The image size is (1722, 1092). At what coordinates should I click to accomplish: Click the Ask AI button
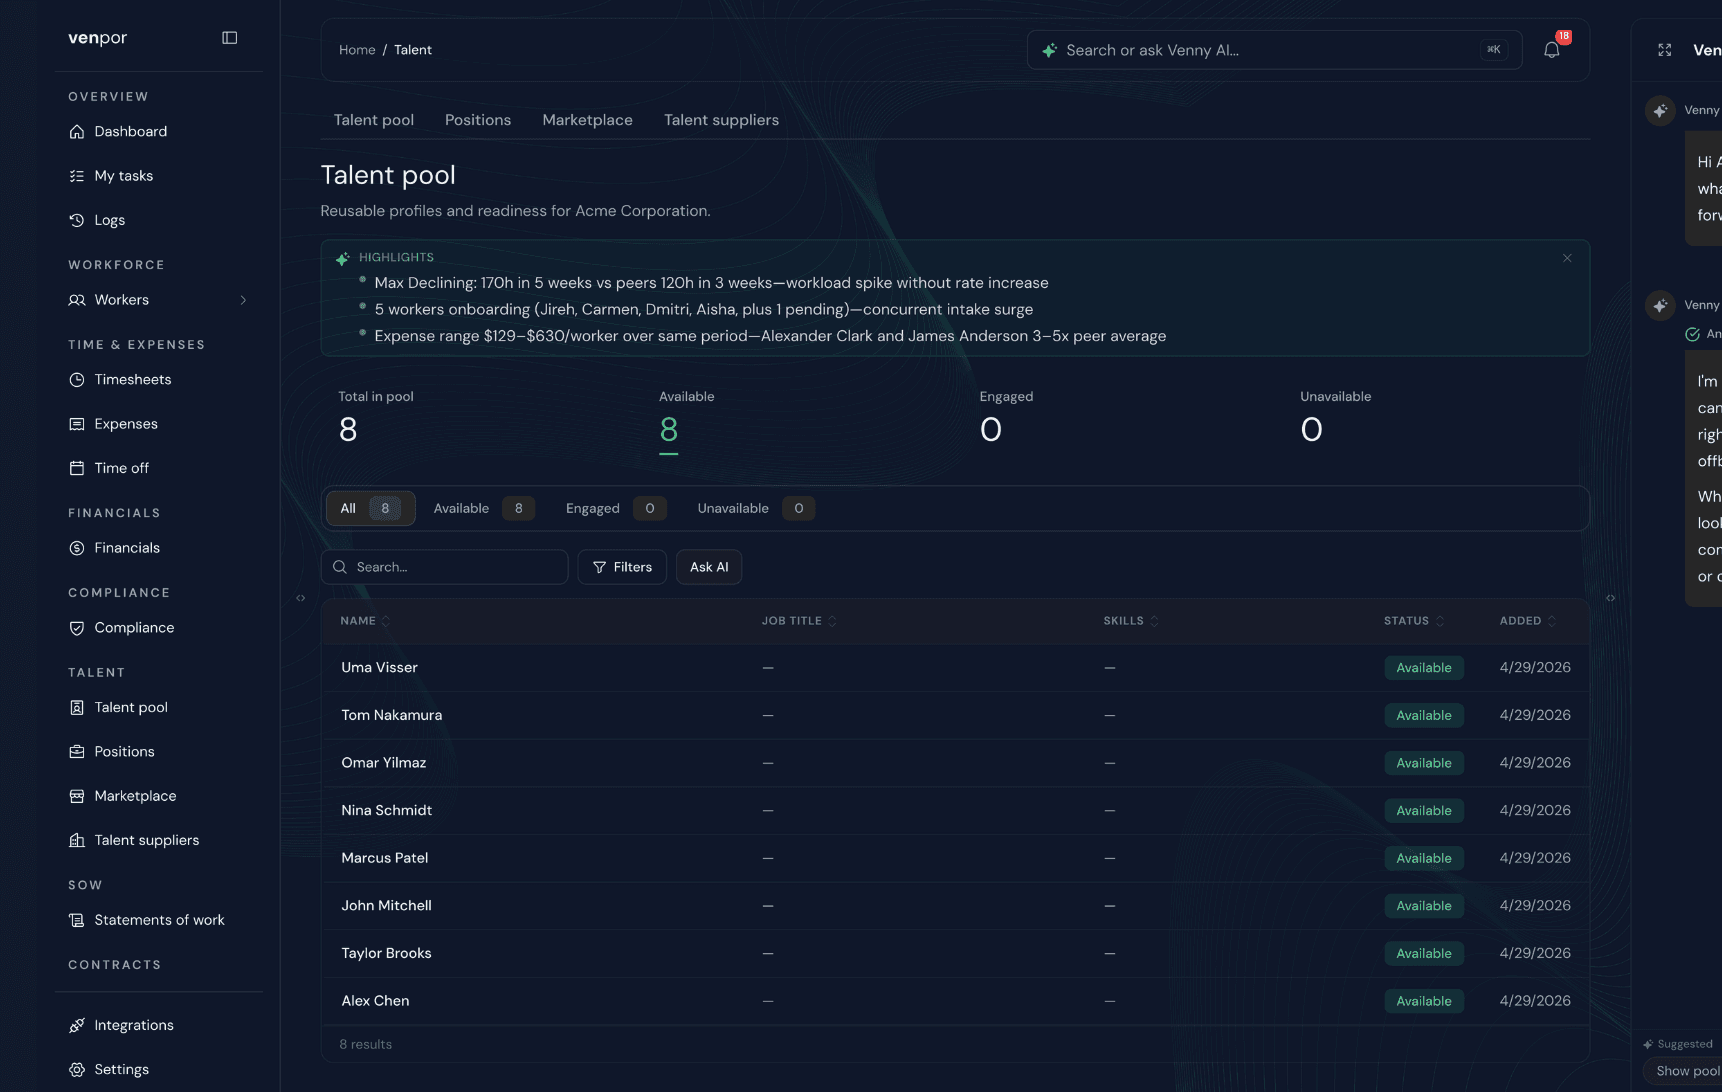tap(709, 567)
